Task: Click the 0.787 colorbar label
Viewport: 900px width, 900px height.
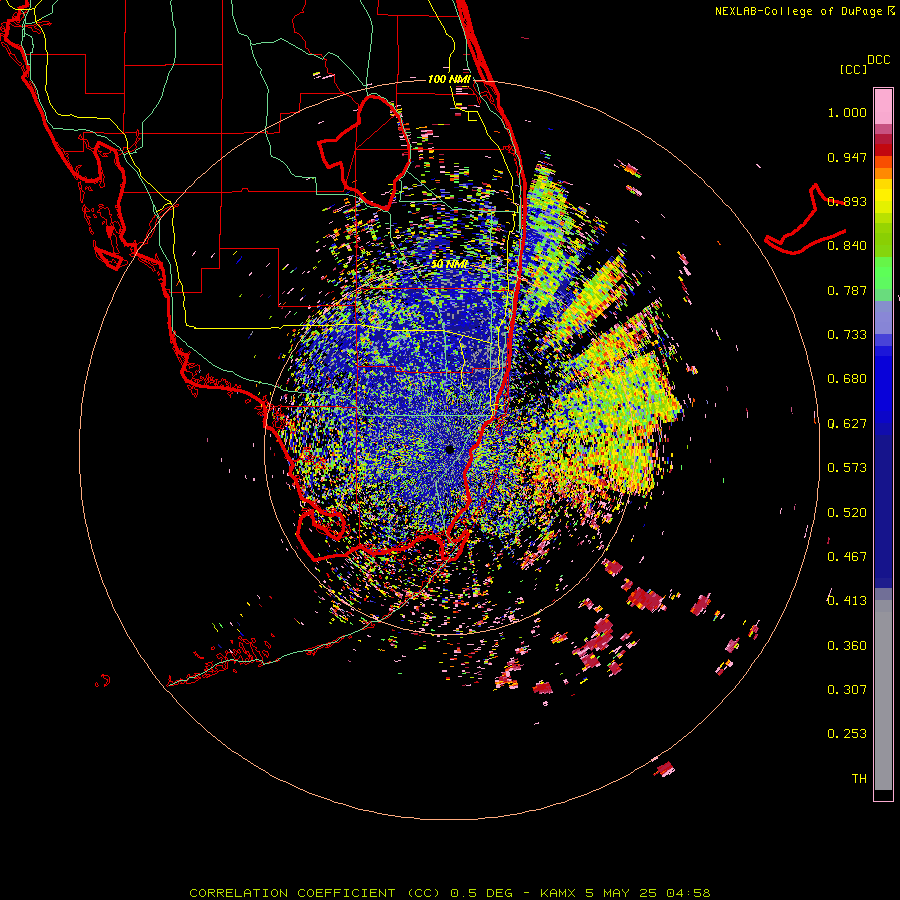Action: point(847,290)
